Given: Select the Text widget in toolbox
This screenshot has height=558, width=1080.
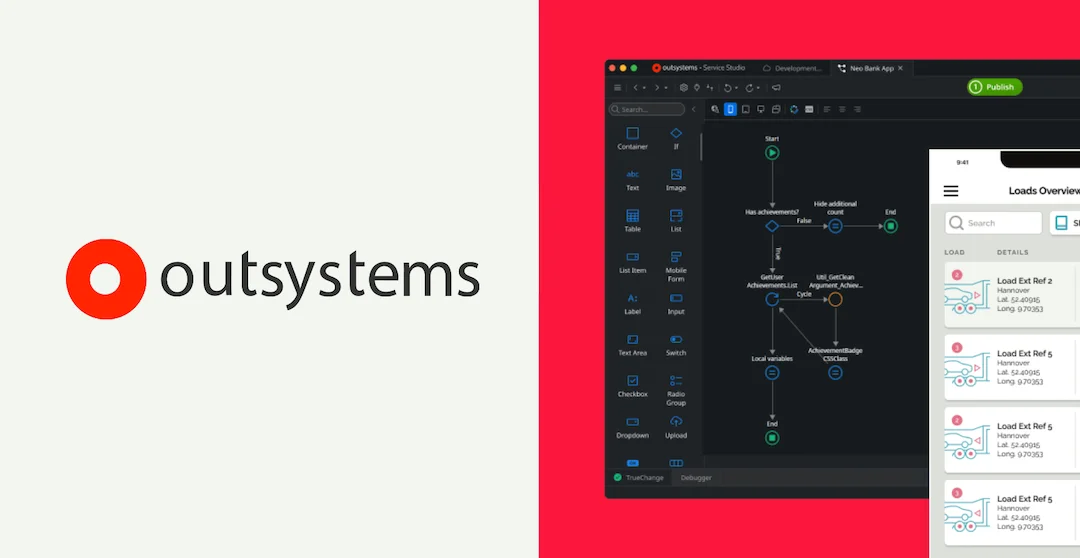Looking at the screenshot, I should (632, 180).
